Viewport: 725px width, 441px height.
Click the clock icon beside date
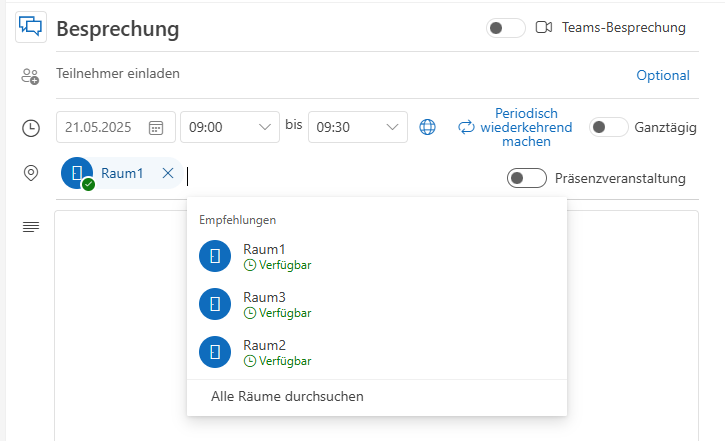[x=31, y=128]
